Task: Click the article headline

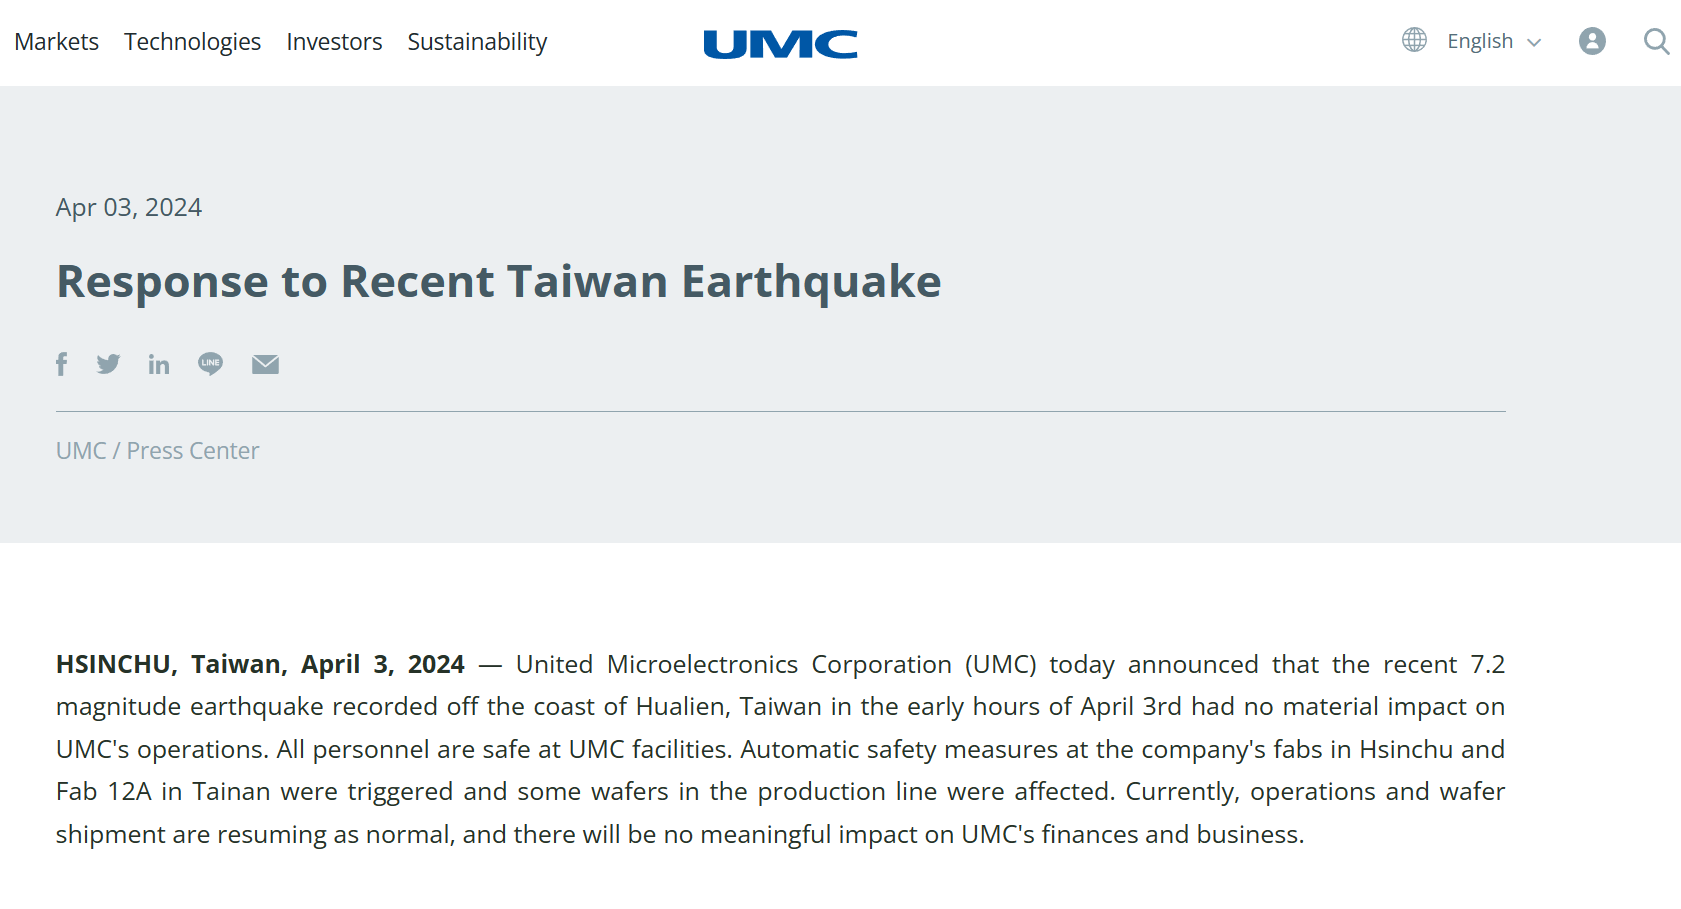Action: 498,281
